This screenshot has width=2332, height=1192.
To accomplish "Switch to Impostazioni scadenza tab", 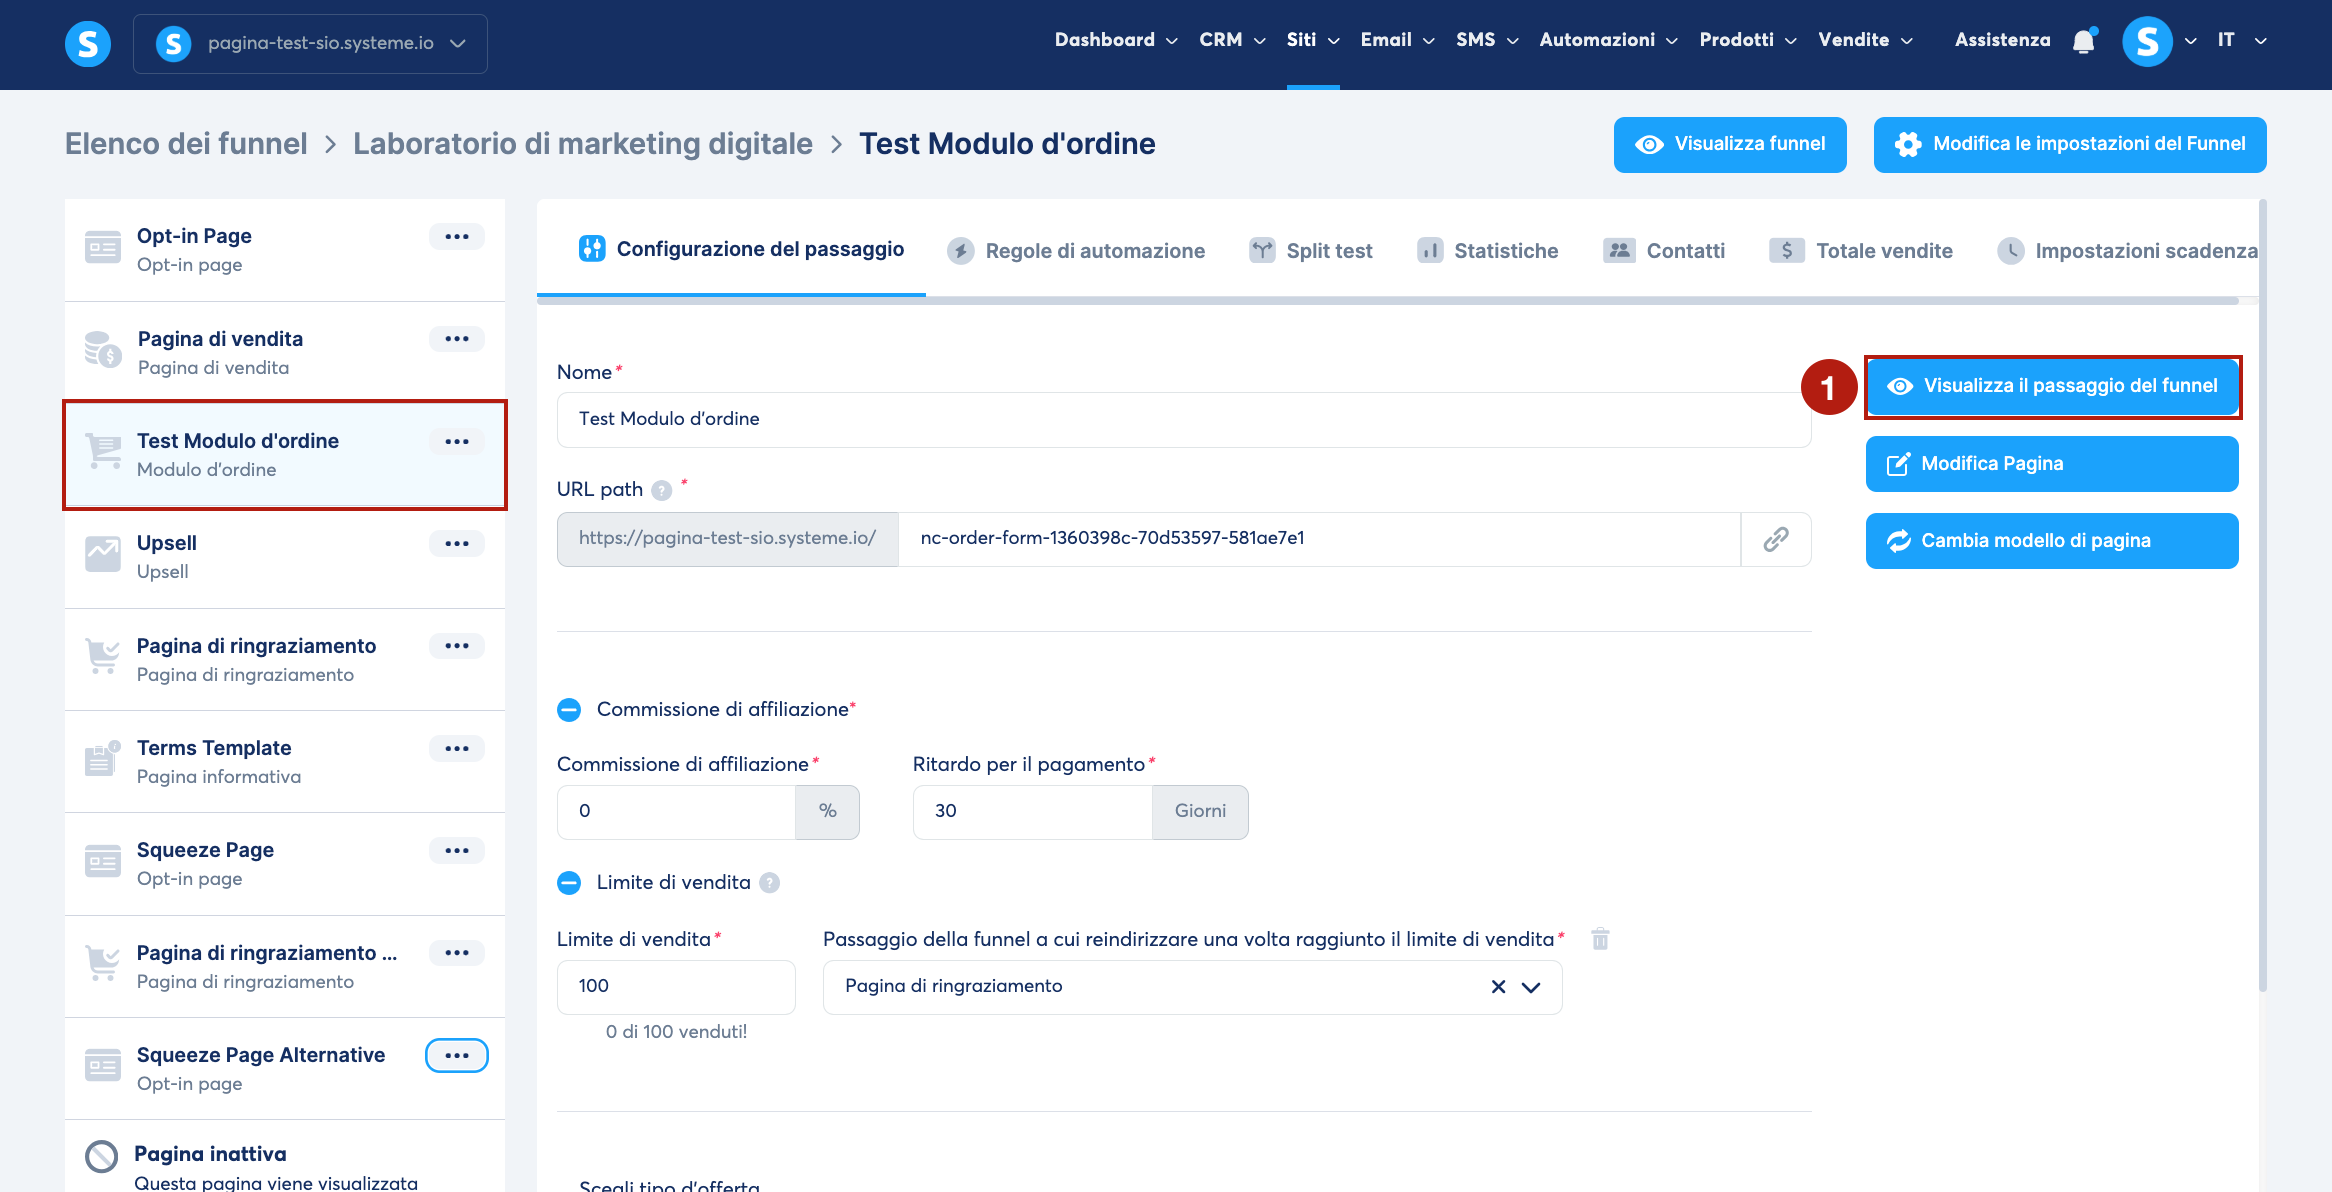I will (x=2127, y=251).
